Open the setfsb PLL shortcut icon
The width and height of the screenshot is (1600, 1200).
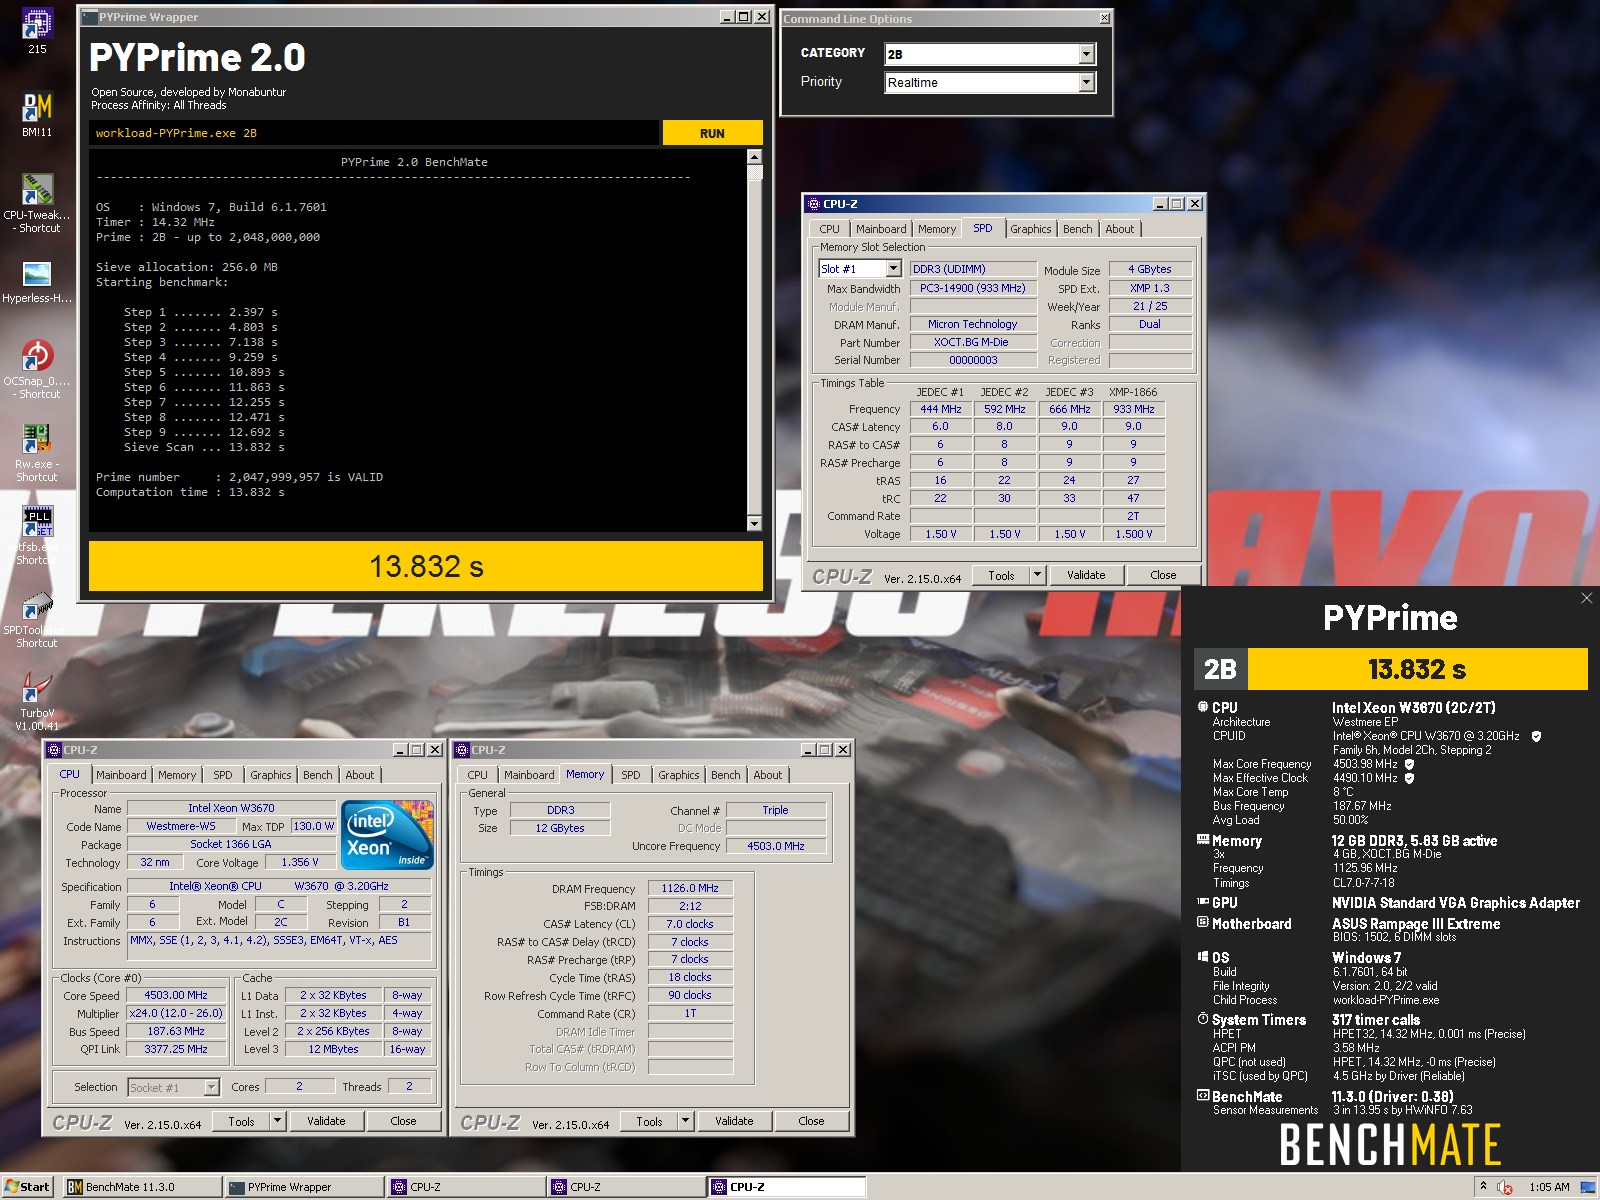click(37, 522)
